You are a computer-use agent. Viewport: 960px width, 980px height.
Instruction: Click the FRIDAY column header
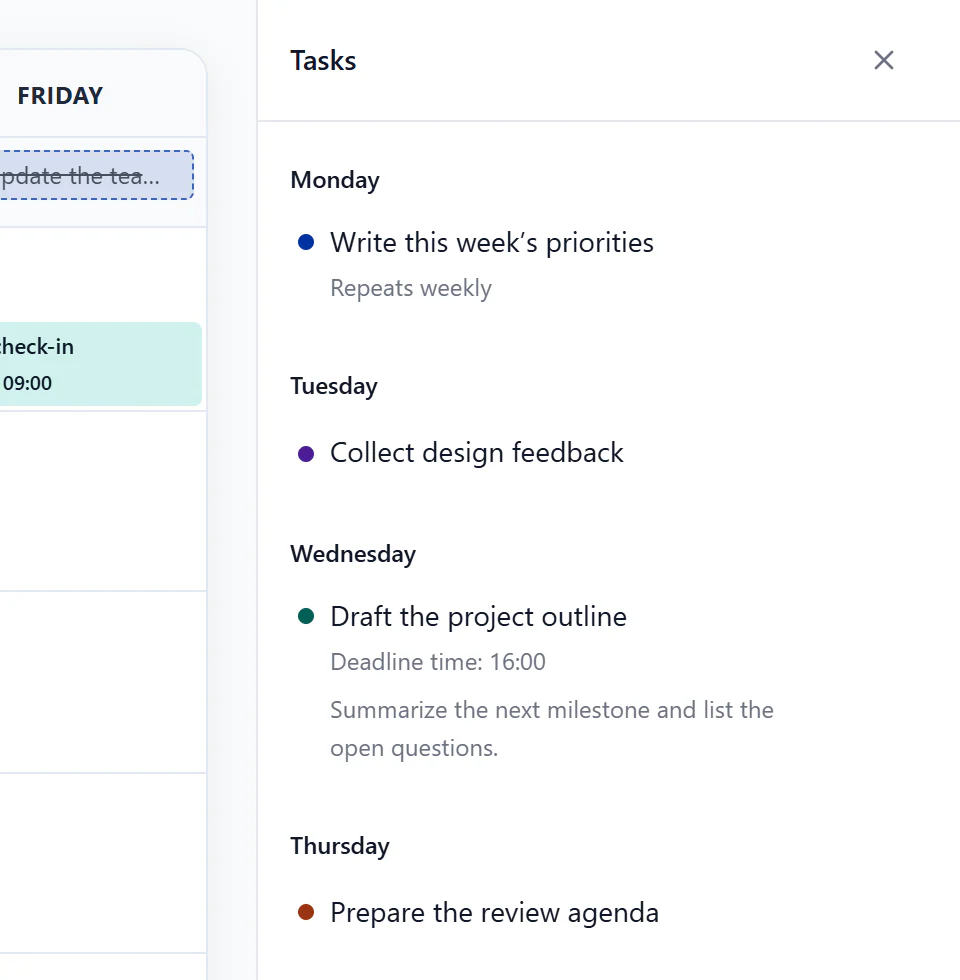[60, 96]
